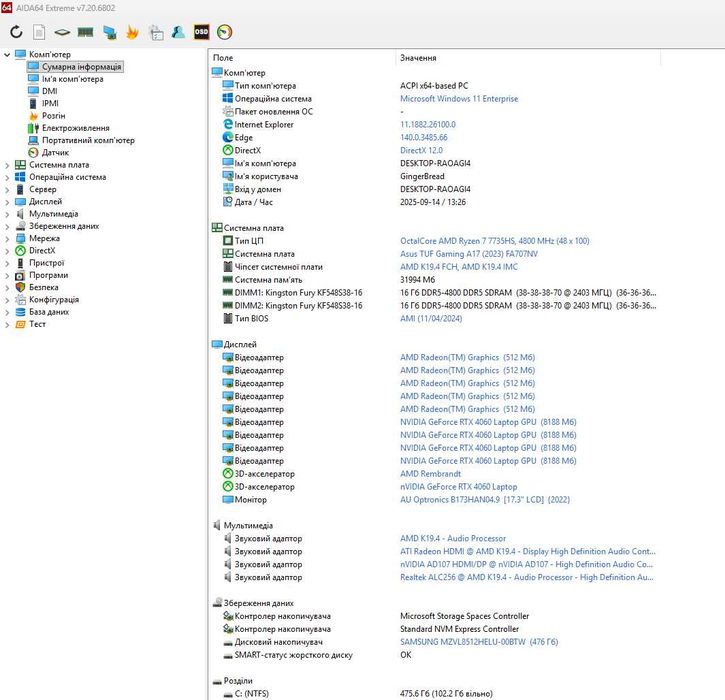The height and width of the screenshot is (700, 725).
Task: Open the Датчик sensor tree item
Action: click(55, 153)
